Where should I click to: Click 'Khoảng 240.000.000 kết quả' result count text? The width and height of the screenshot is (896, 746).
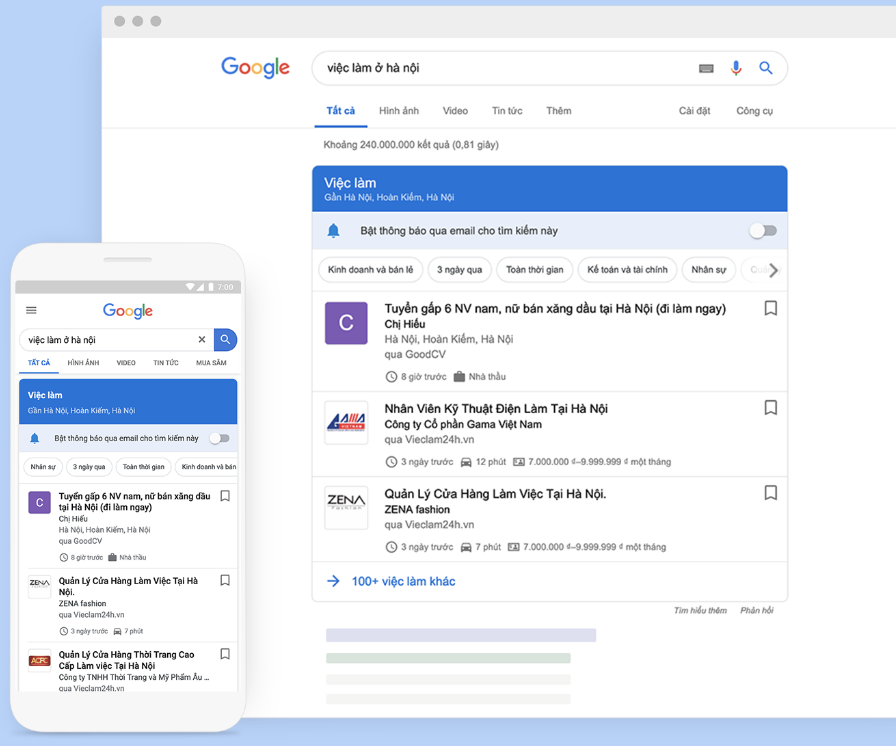411,145
